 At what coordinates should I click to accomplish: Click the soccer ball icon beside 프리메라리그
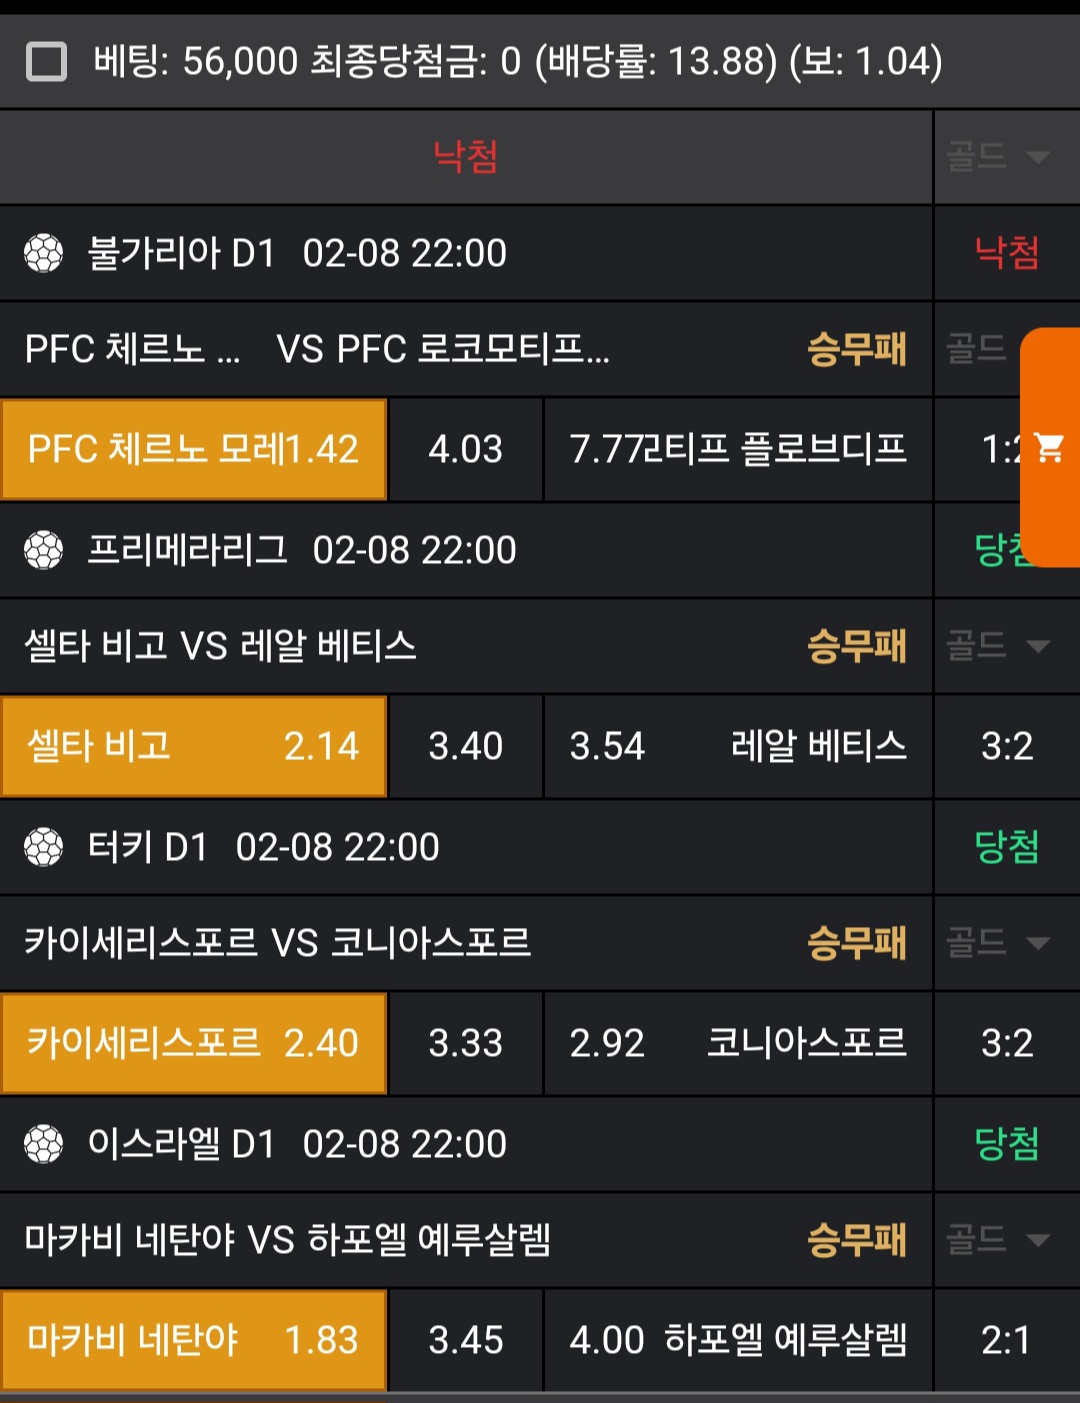44,550
